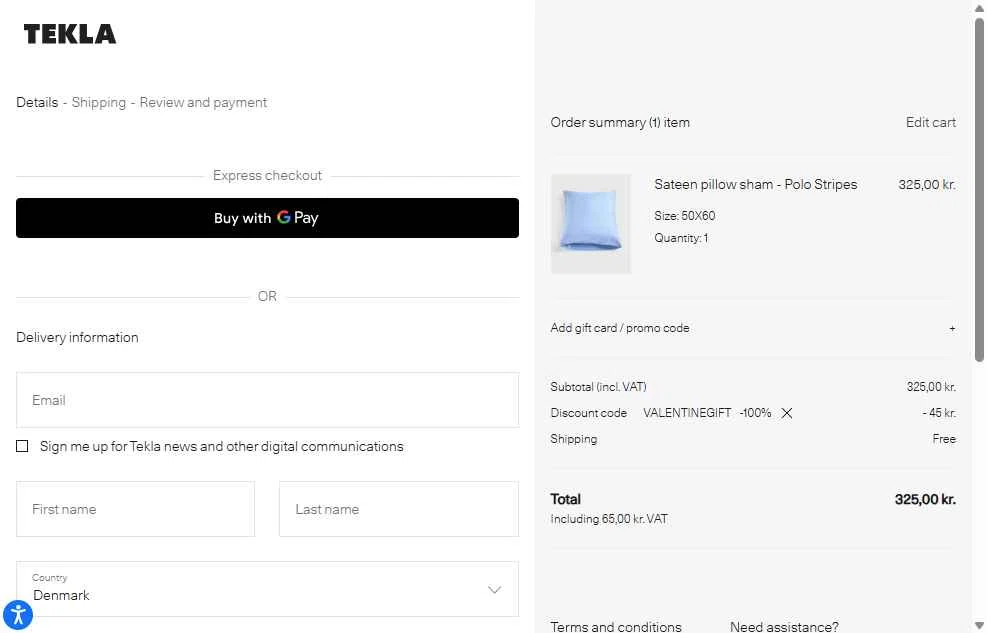Image resolution: width=987 pixels, height=633 pixels.
Task: Click the scrollbar up arrow
Action: click(x=979, y=8)
